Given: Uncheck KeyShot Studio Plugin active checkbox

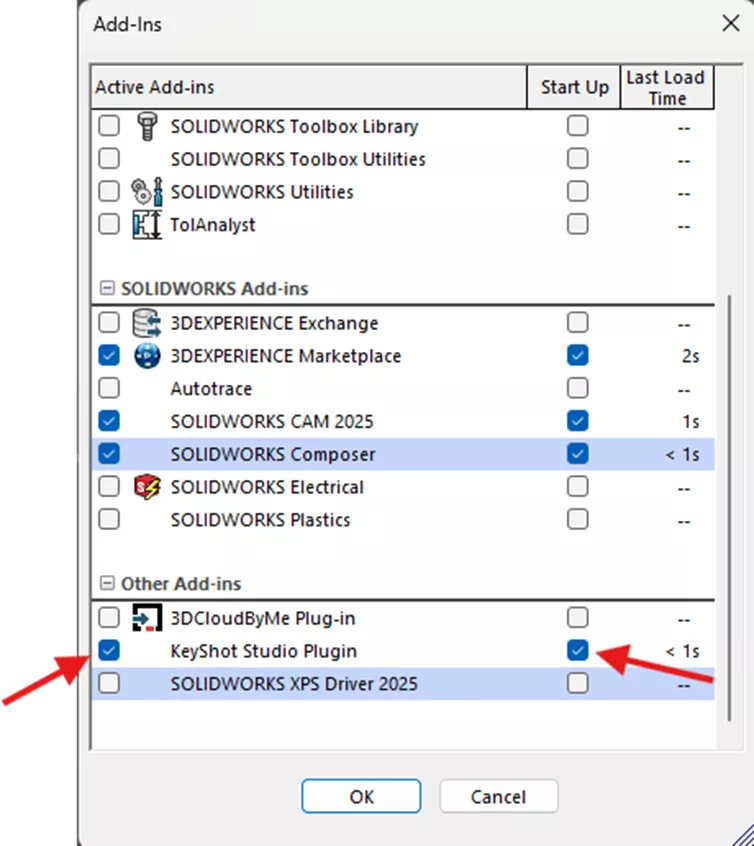Looking at the screenshot, I should point(109,651).
